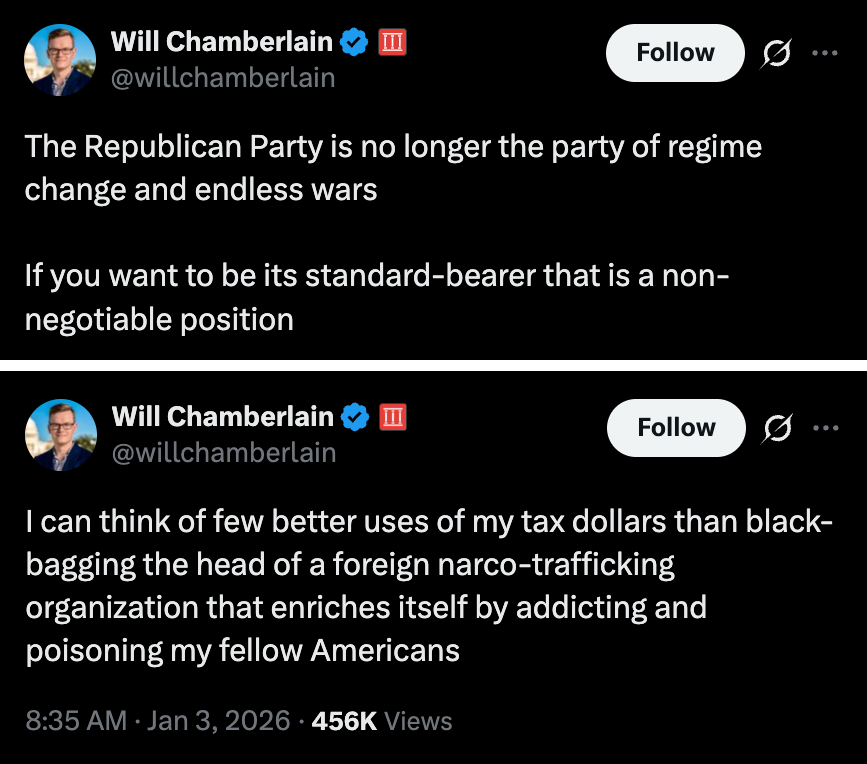Open the @willchamberlain handle in top tweet
This screenshot has width=867, height=764.
click(x=222, y=77)
